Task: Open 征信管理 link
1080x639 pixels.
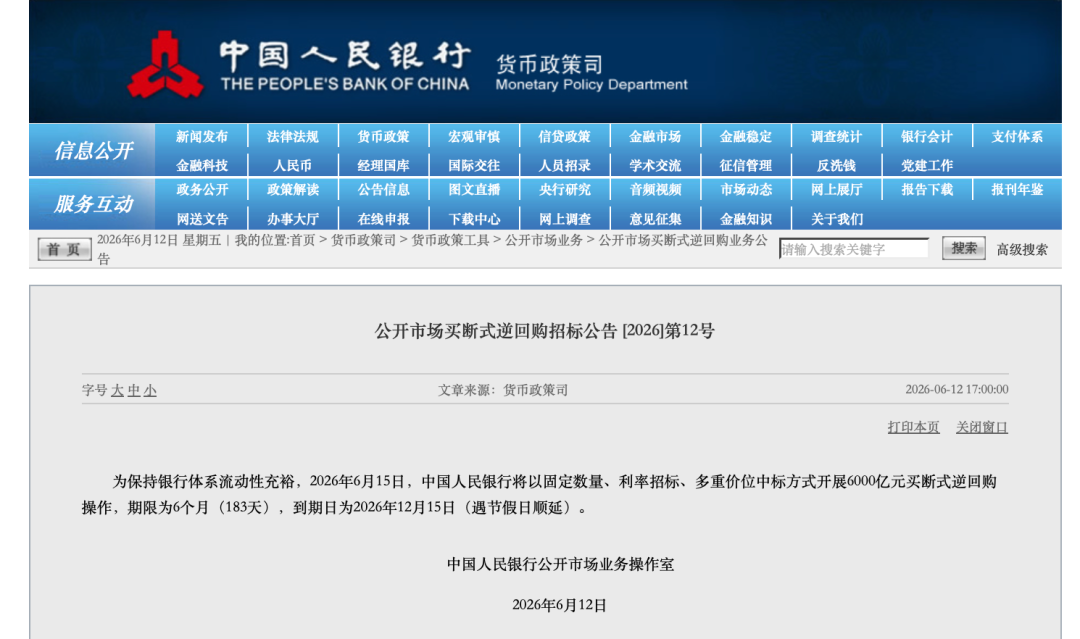Action: (x=746, y=166)
